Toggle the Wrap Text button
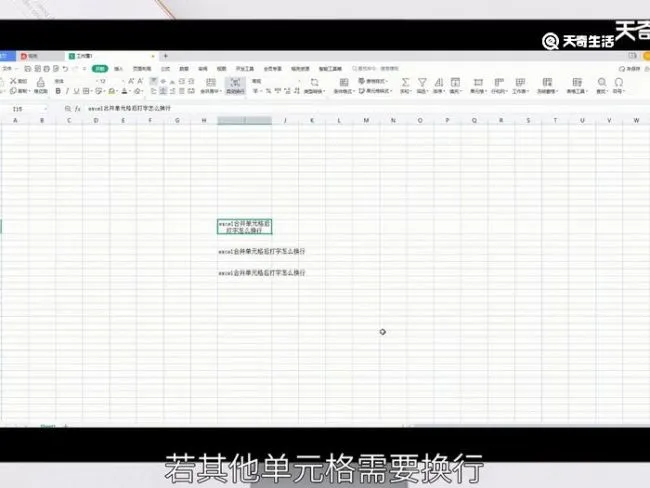650x488 pixels. tap(235, 85)
